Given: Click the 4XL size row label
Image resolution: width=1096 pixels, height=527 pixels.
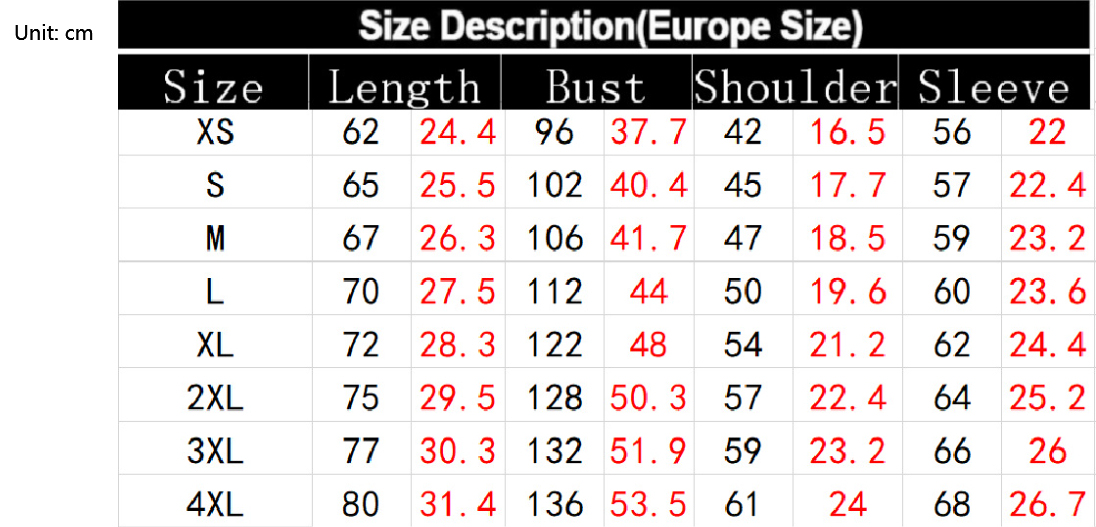Looking at the screenshot, I should point(215,504).
